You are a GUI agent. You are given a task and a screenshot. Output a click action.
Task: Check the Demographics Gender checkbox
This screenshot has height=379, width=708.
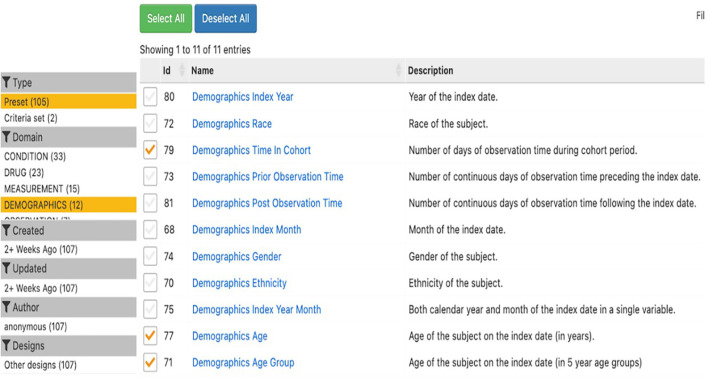[x=150, y=256]
